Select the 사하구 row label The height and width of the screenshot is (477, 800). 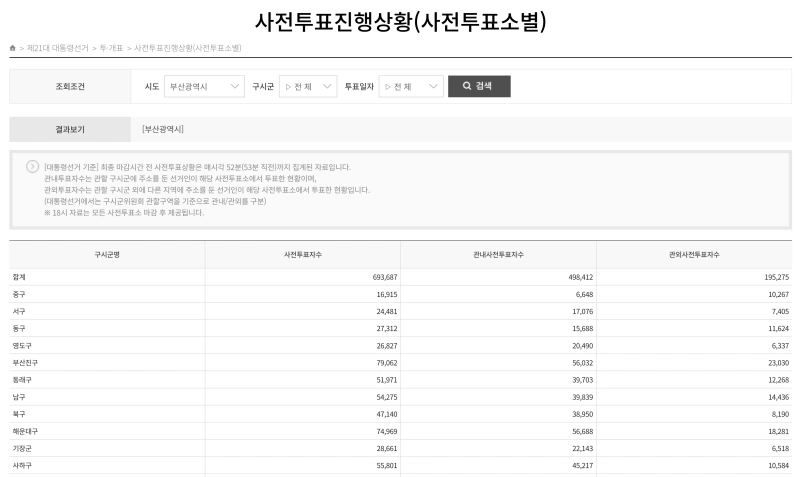[22, 465]
